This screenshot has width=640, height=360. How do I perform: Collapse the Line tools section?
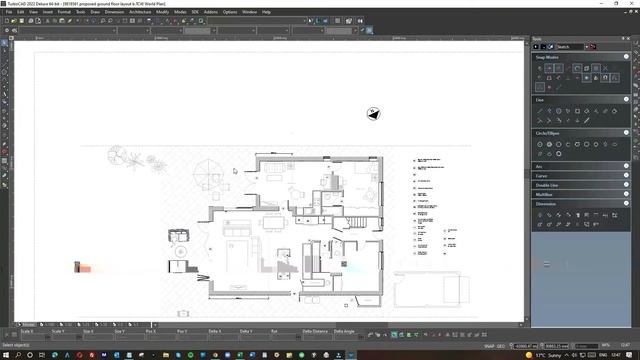626,99
